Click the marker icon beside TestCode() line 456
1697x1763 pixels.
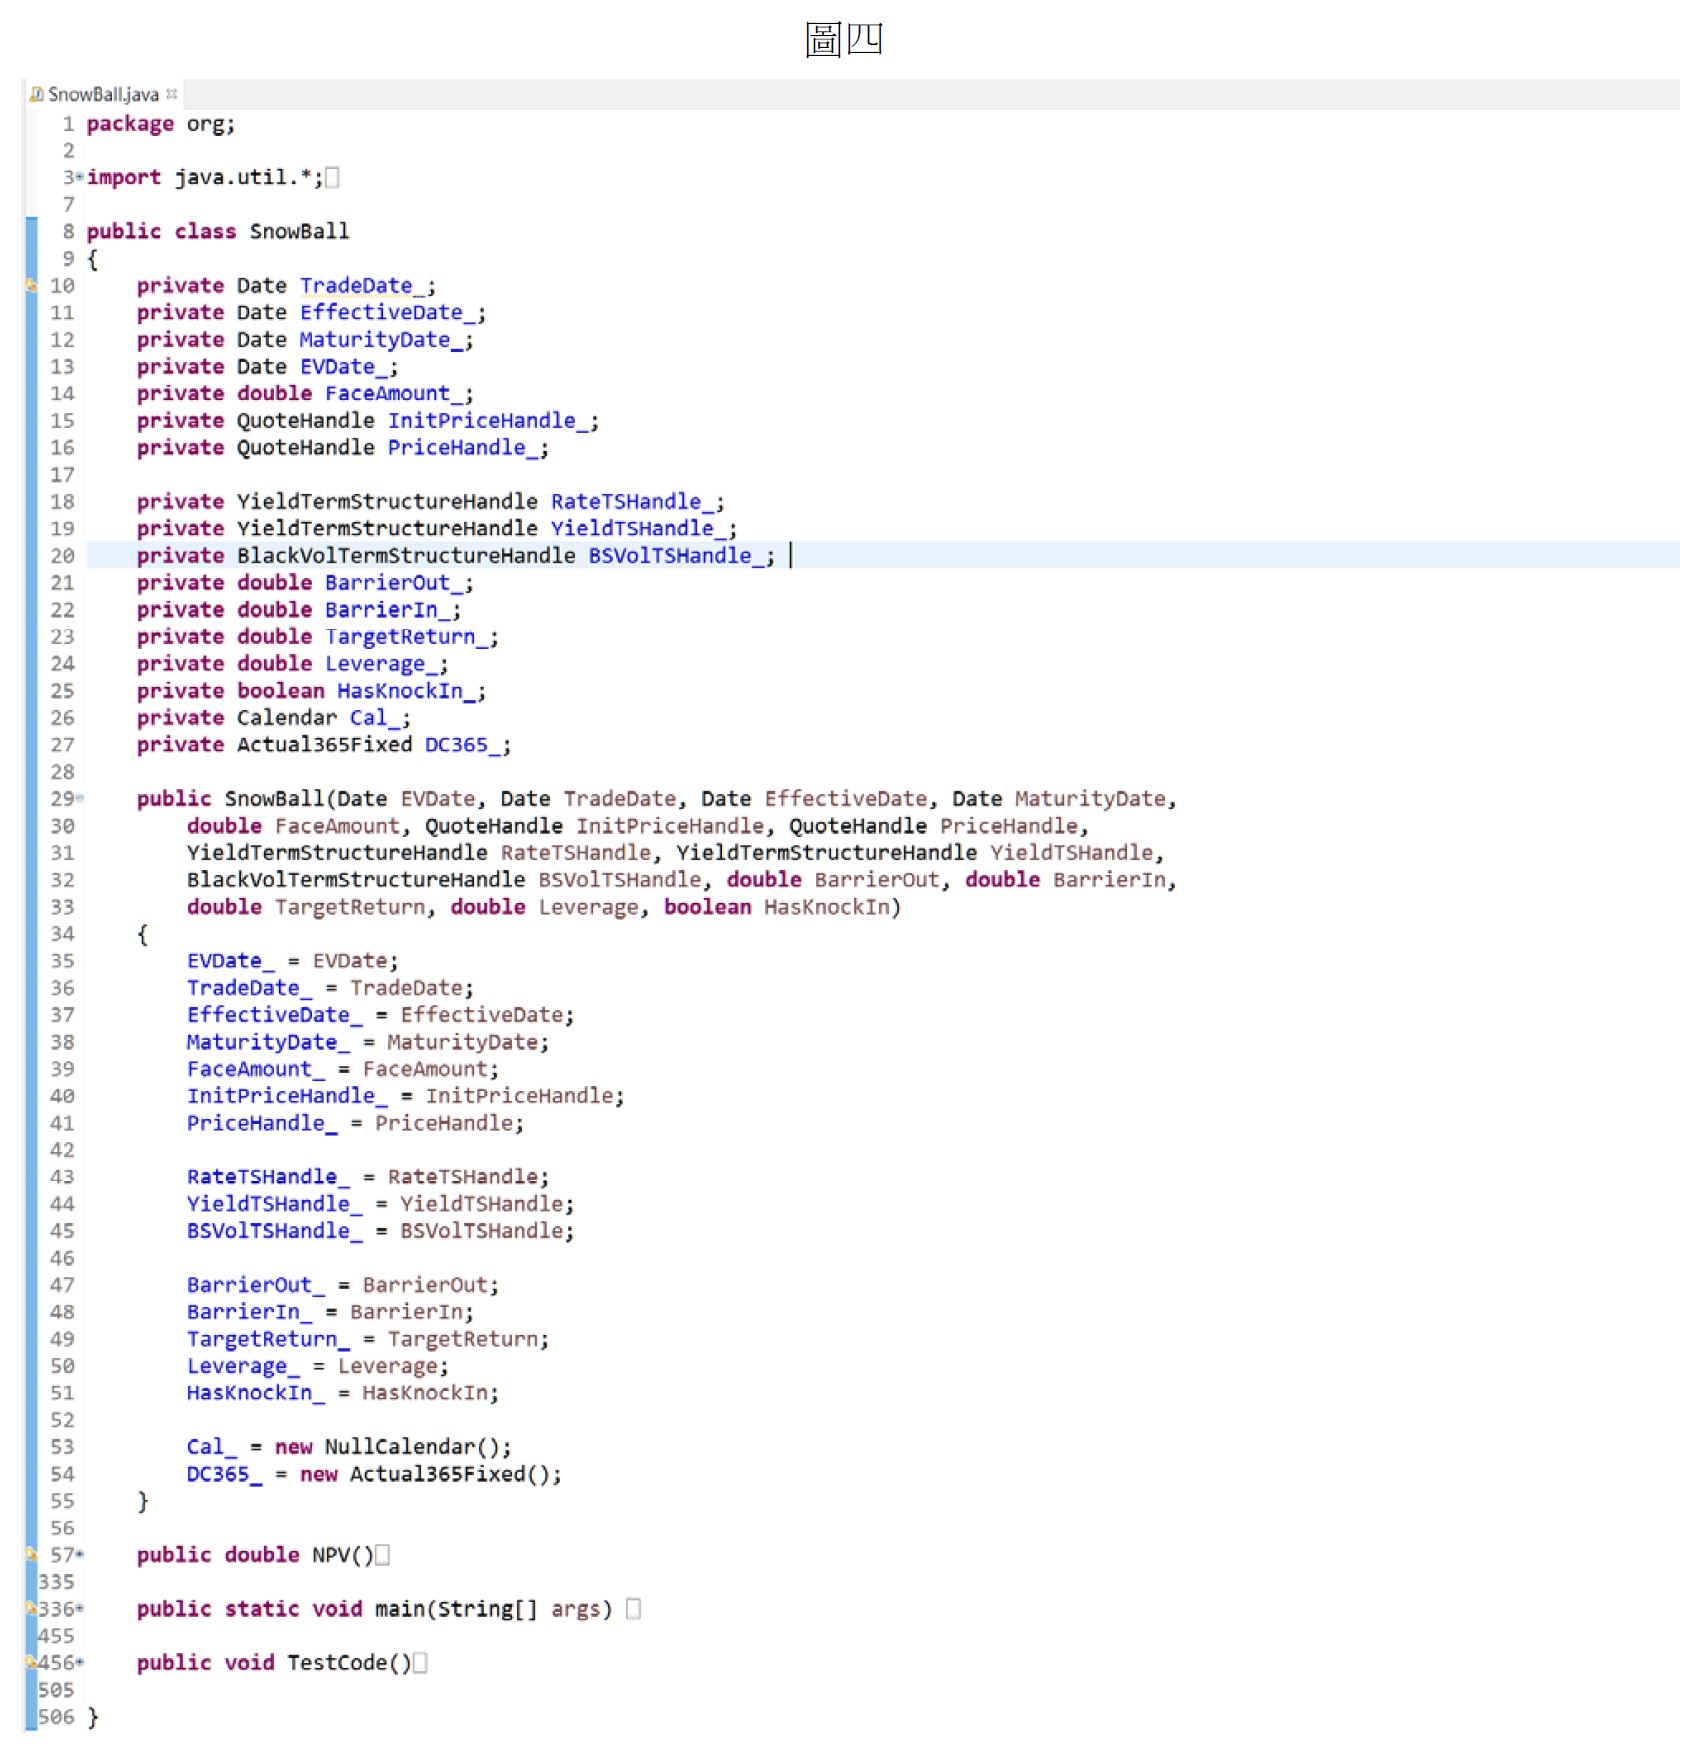[x=30, y=1662]
